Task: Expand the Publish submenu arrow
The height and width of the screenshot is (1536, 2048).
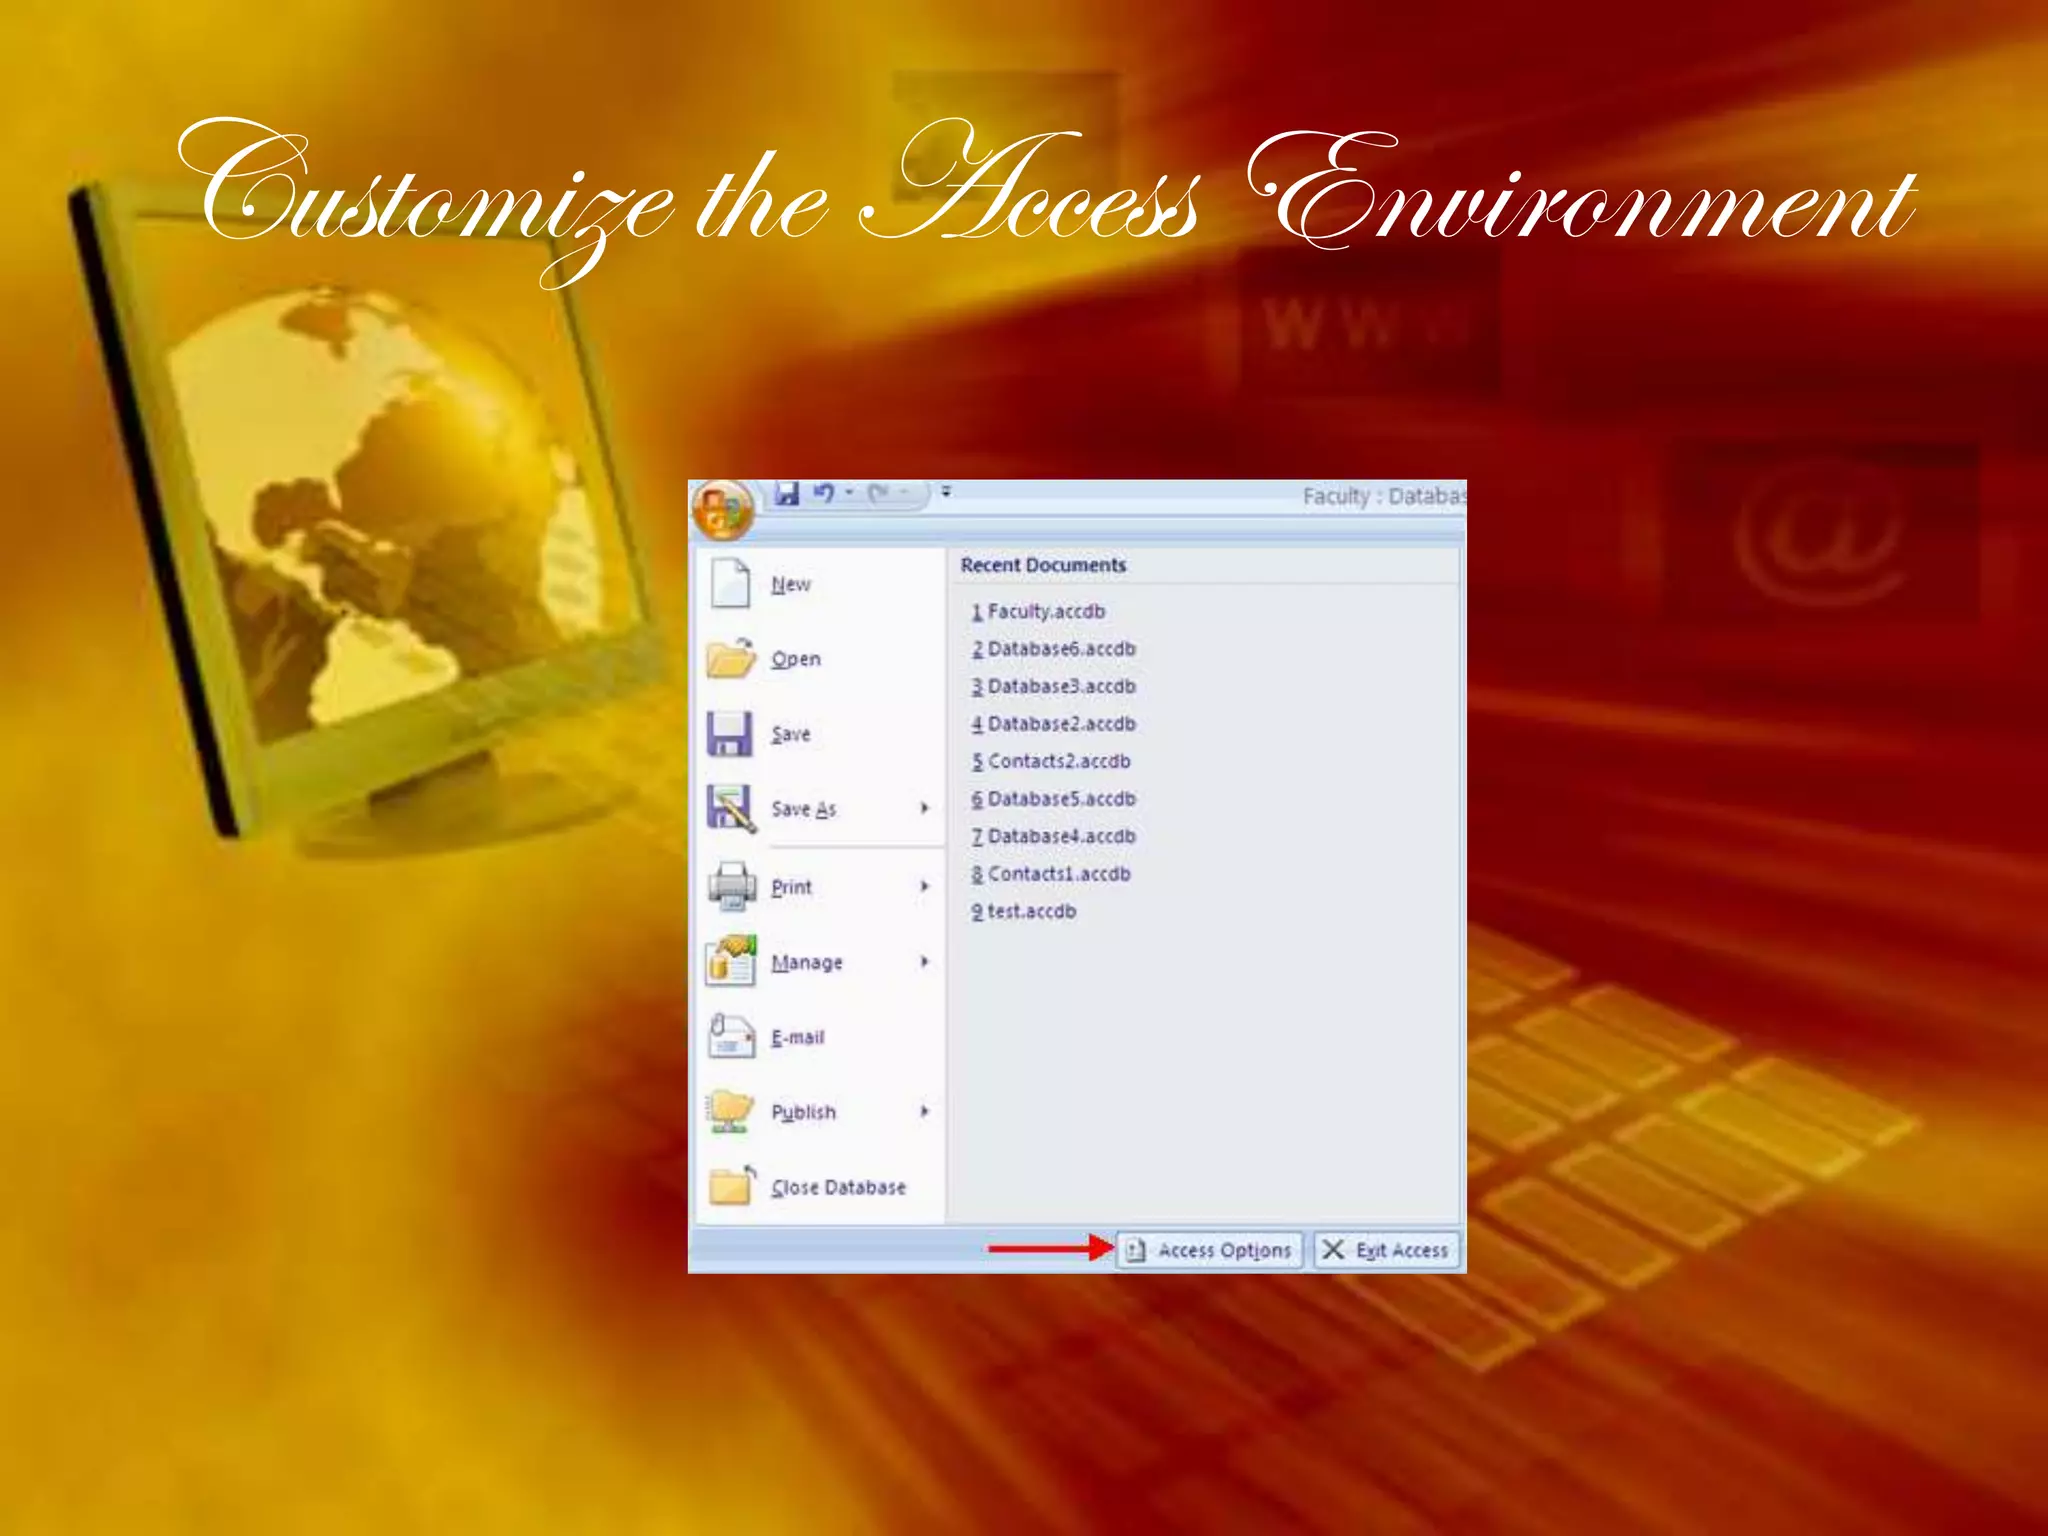Action: 925,1111
